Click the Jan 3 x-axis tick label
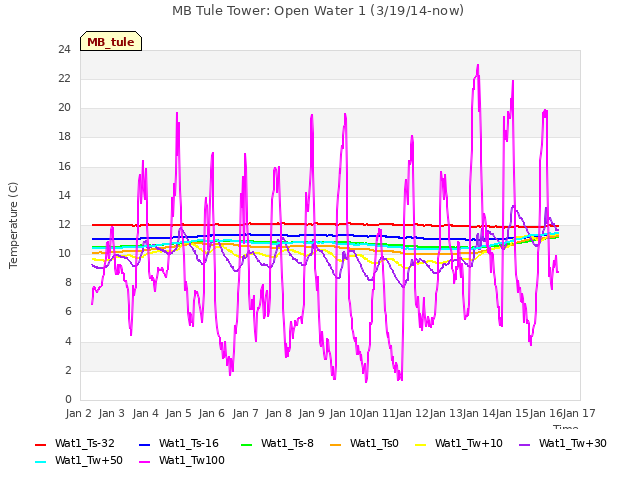The width and height of the screenshot is (640, 480). tap(111, 413)
